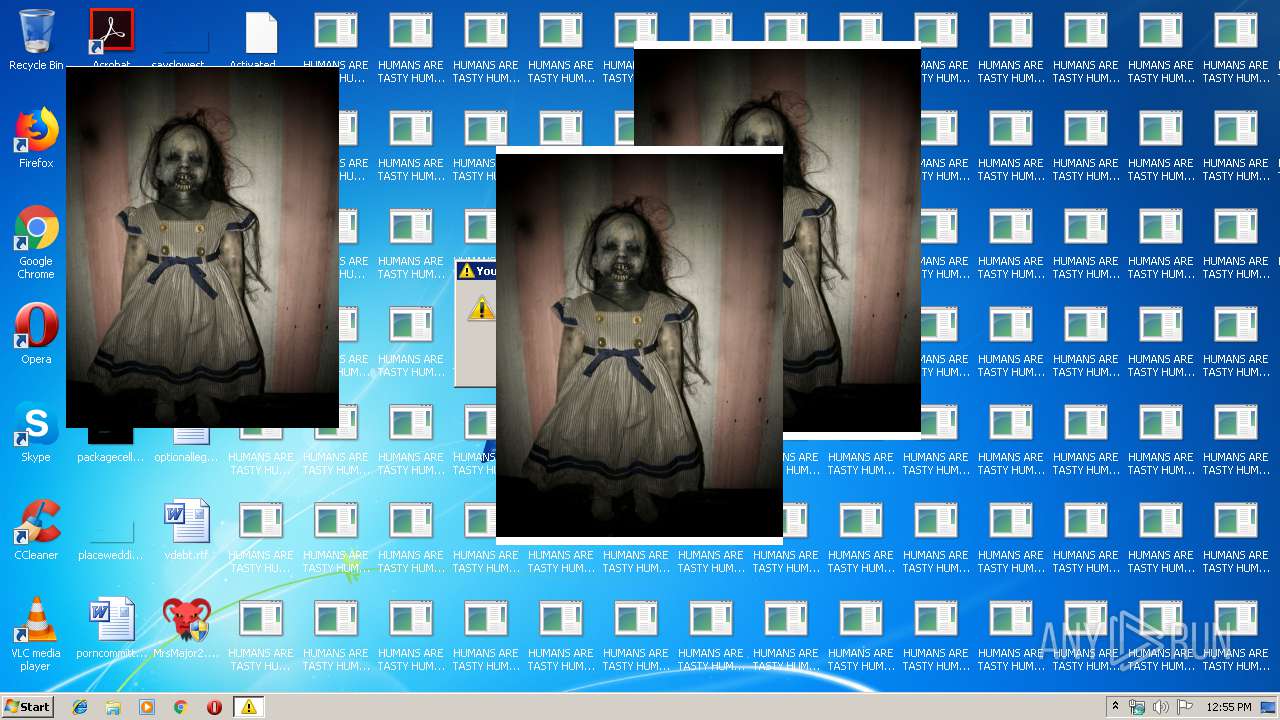
Task: Open the Opera desktop shortcut
Action: pos(36,334)
